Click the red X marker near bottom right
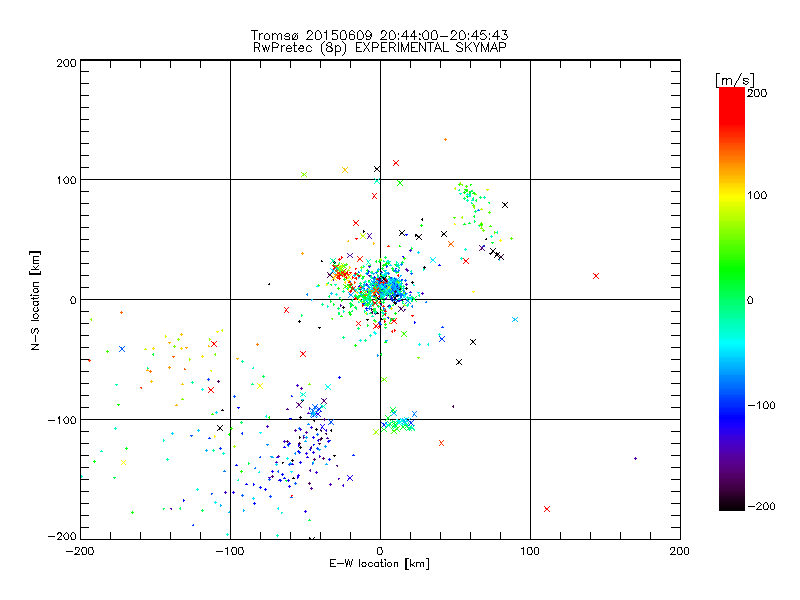The width and height of the screenshot is (800, 600). tap(547, 509)
